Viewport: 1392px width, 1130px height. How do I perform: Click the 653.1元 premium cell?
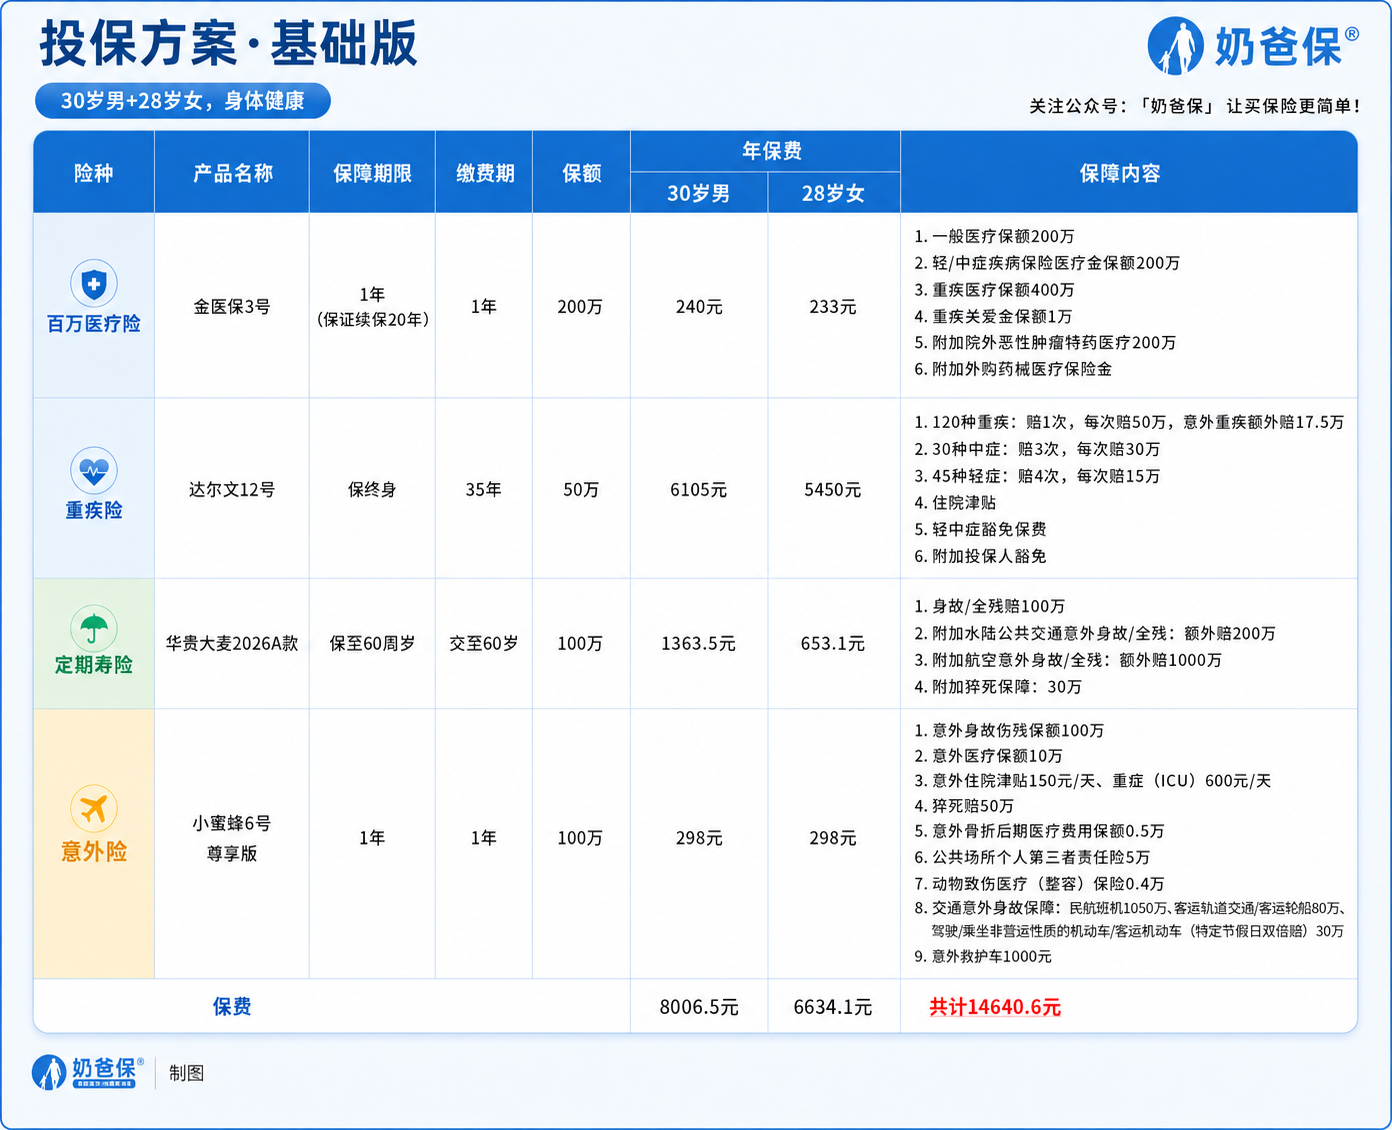833,644
